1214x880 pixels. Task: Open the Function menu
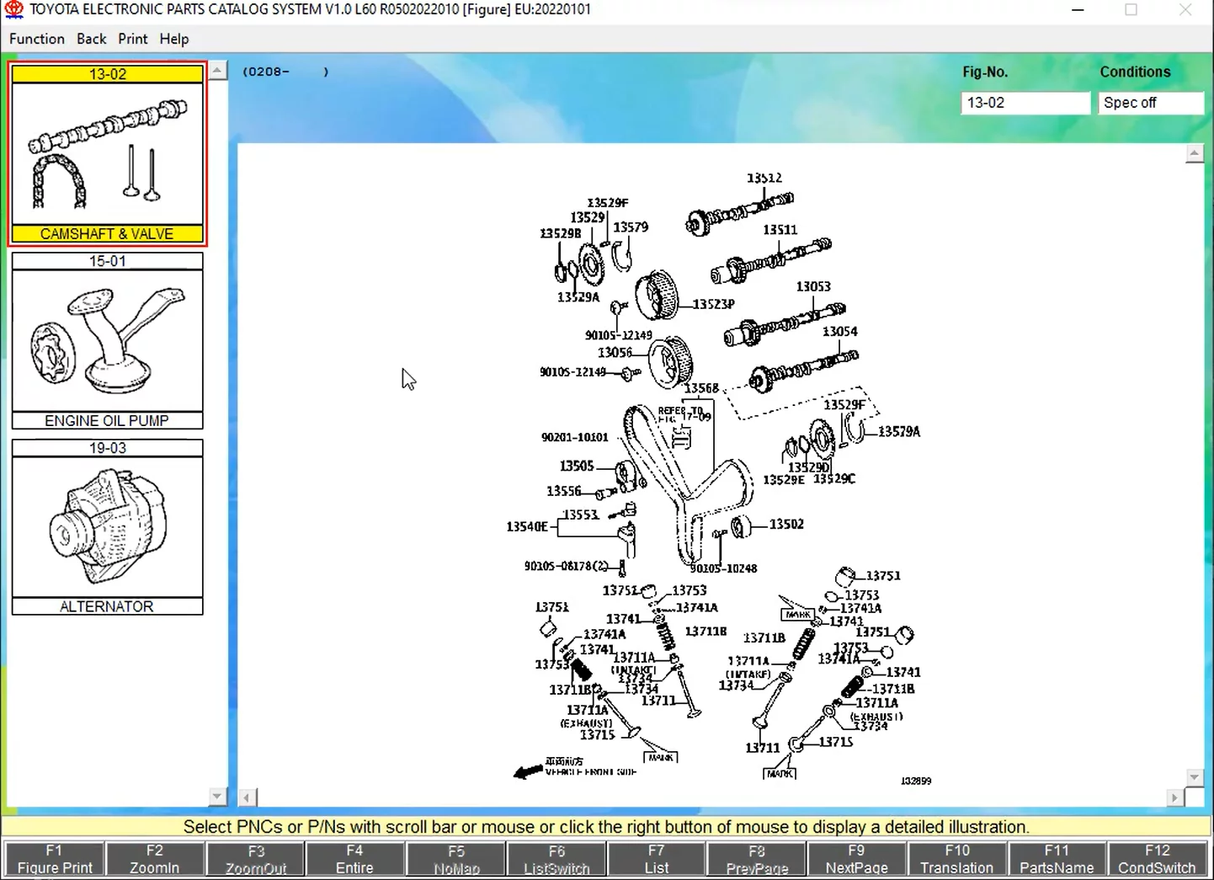click(x=37, y=39)
